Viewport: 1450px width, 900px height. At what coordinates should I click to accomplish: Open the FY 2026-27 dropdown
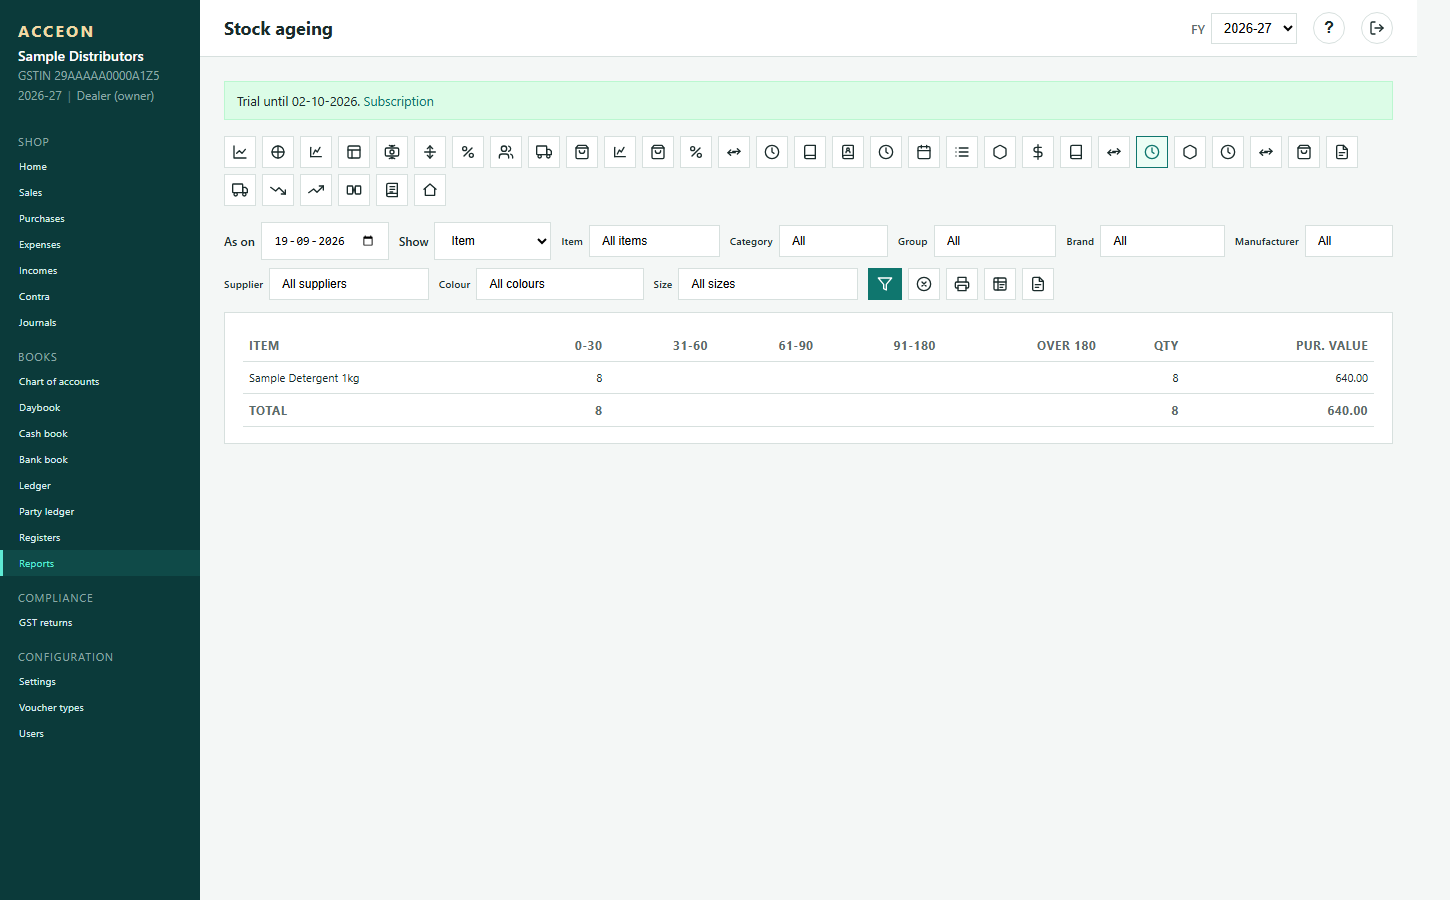(x=1254, y=28)
